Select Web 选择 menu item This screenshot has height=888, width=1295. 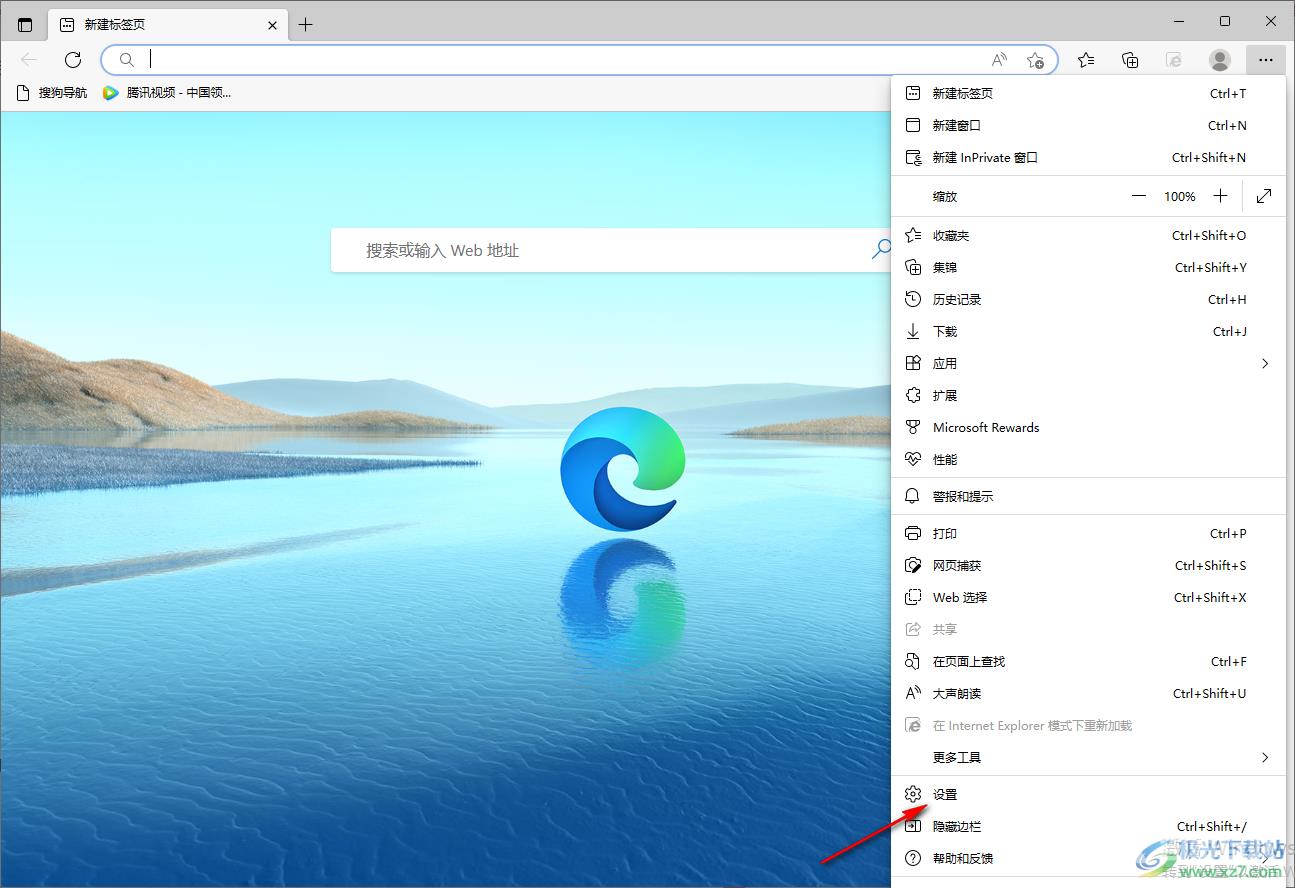pyautogui.click(x=1088, y=597)
